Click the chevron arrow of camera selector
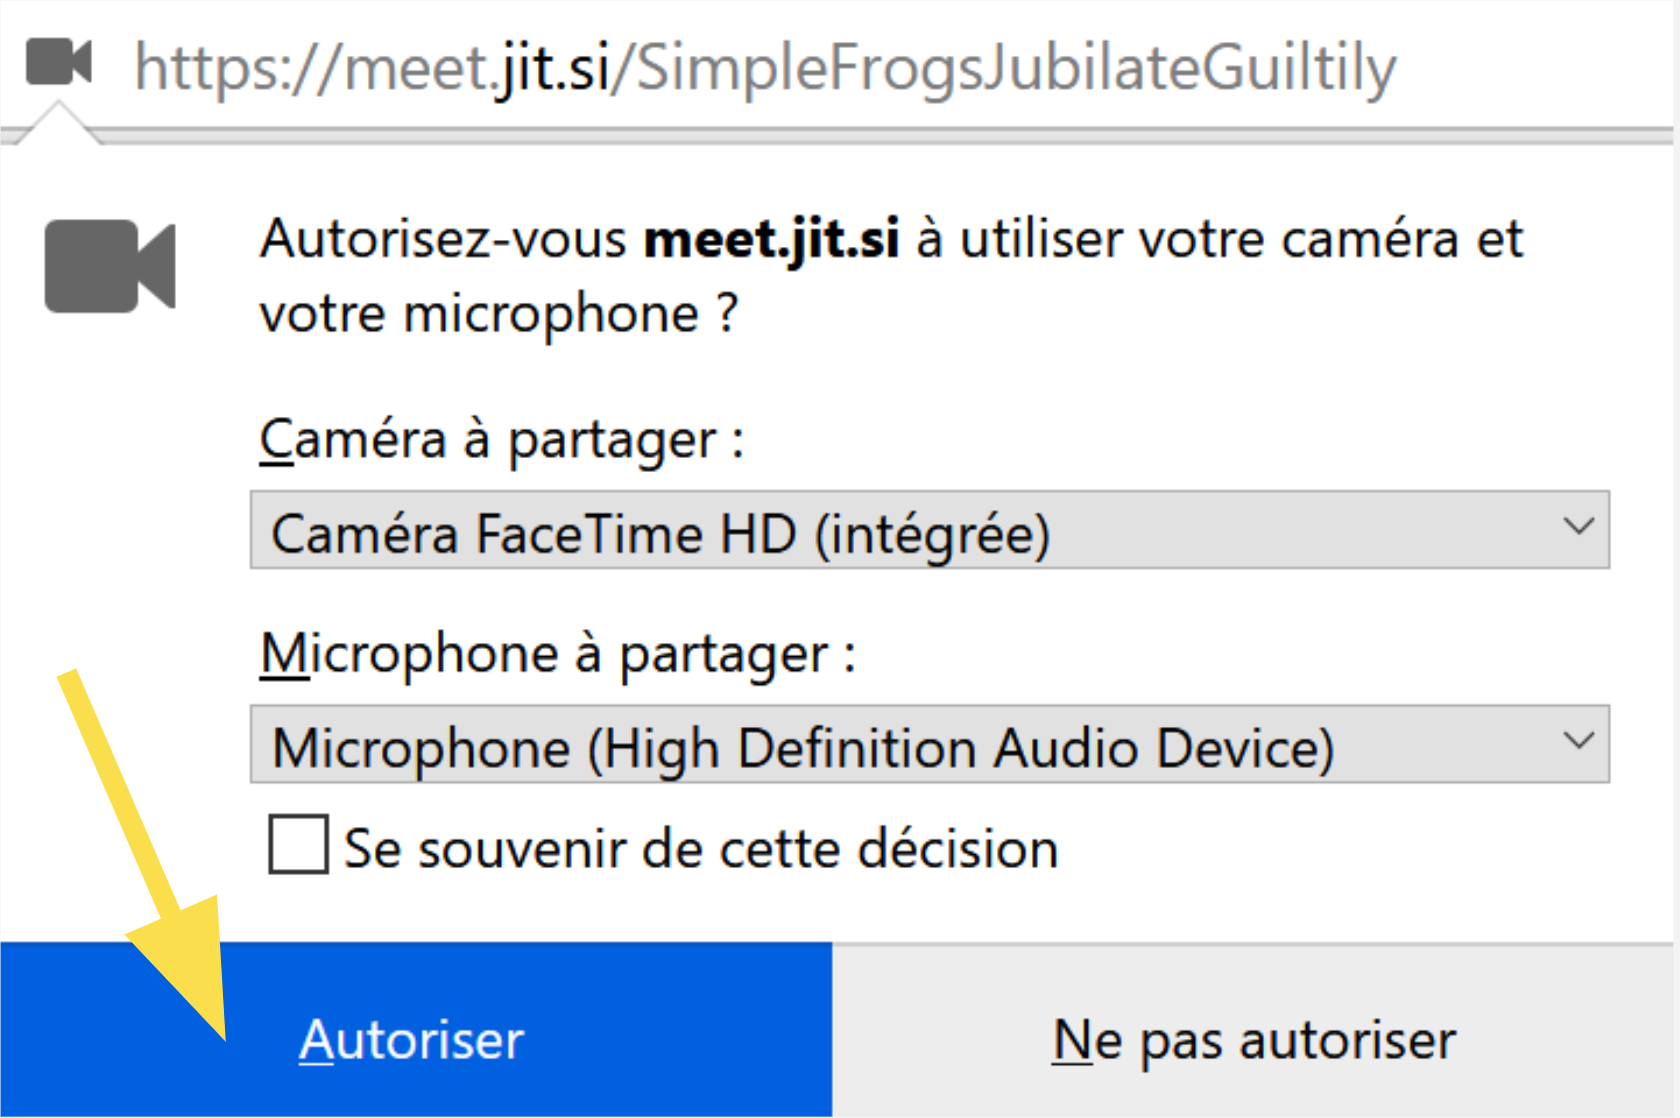Viewport: 1680px width, 1118px height. coord(1578,526)
